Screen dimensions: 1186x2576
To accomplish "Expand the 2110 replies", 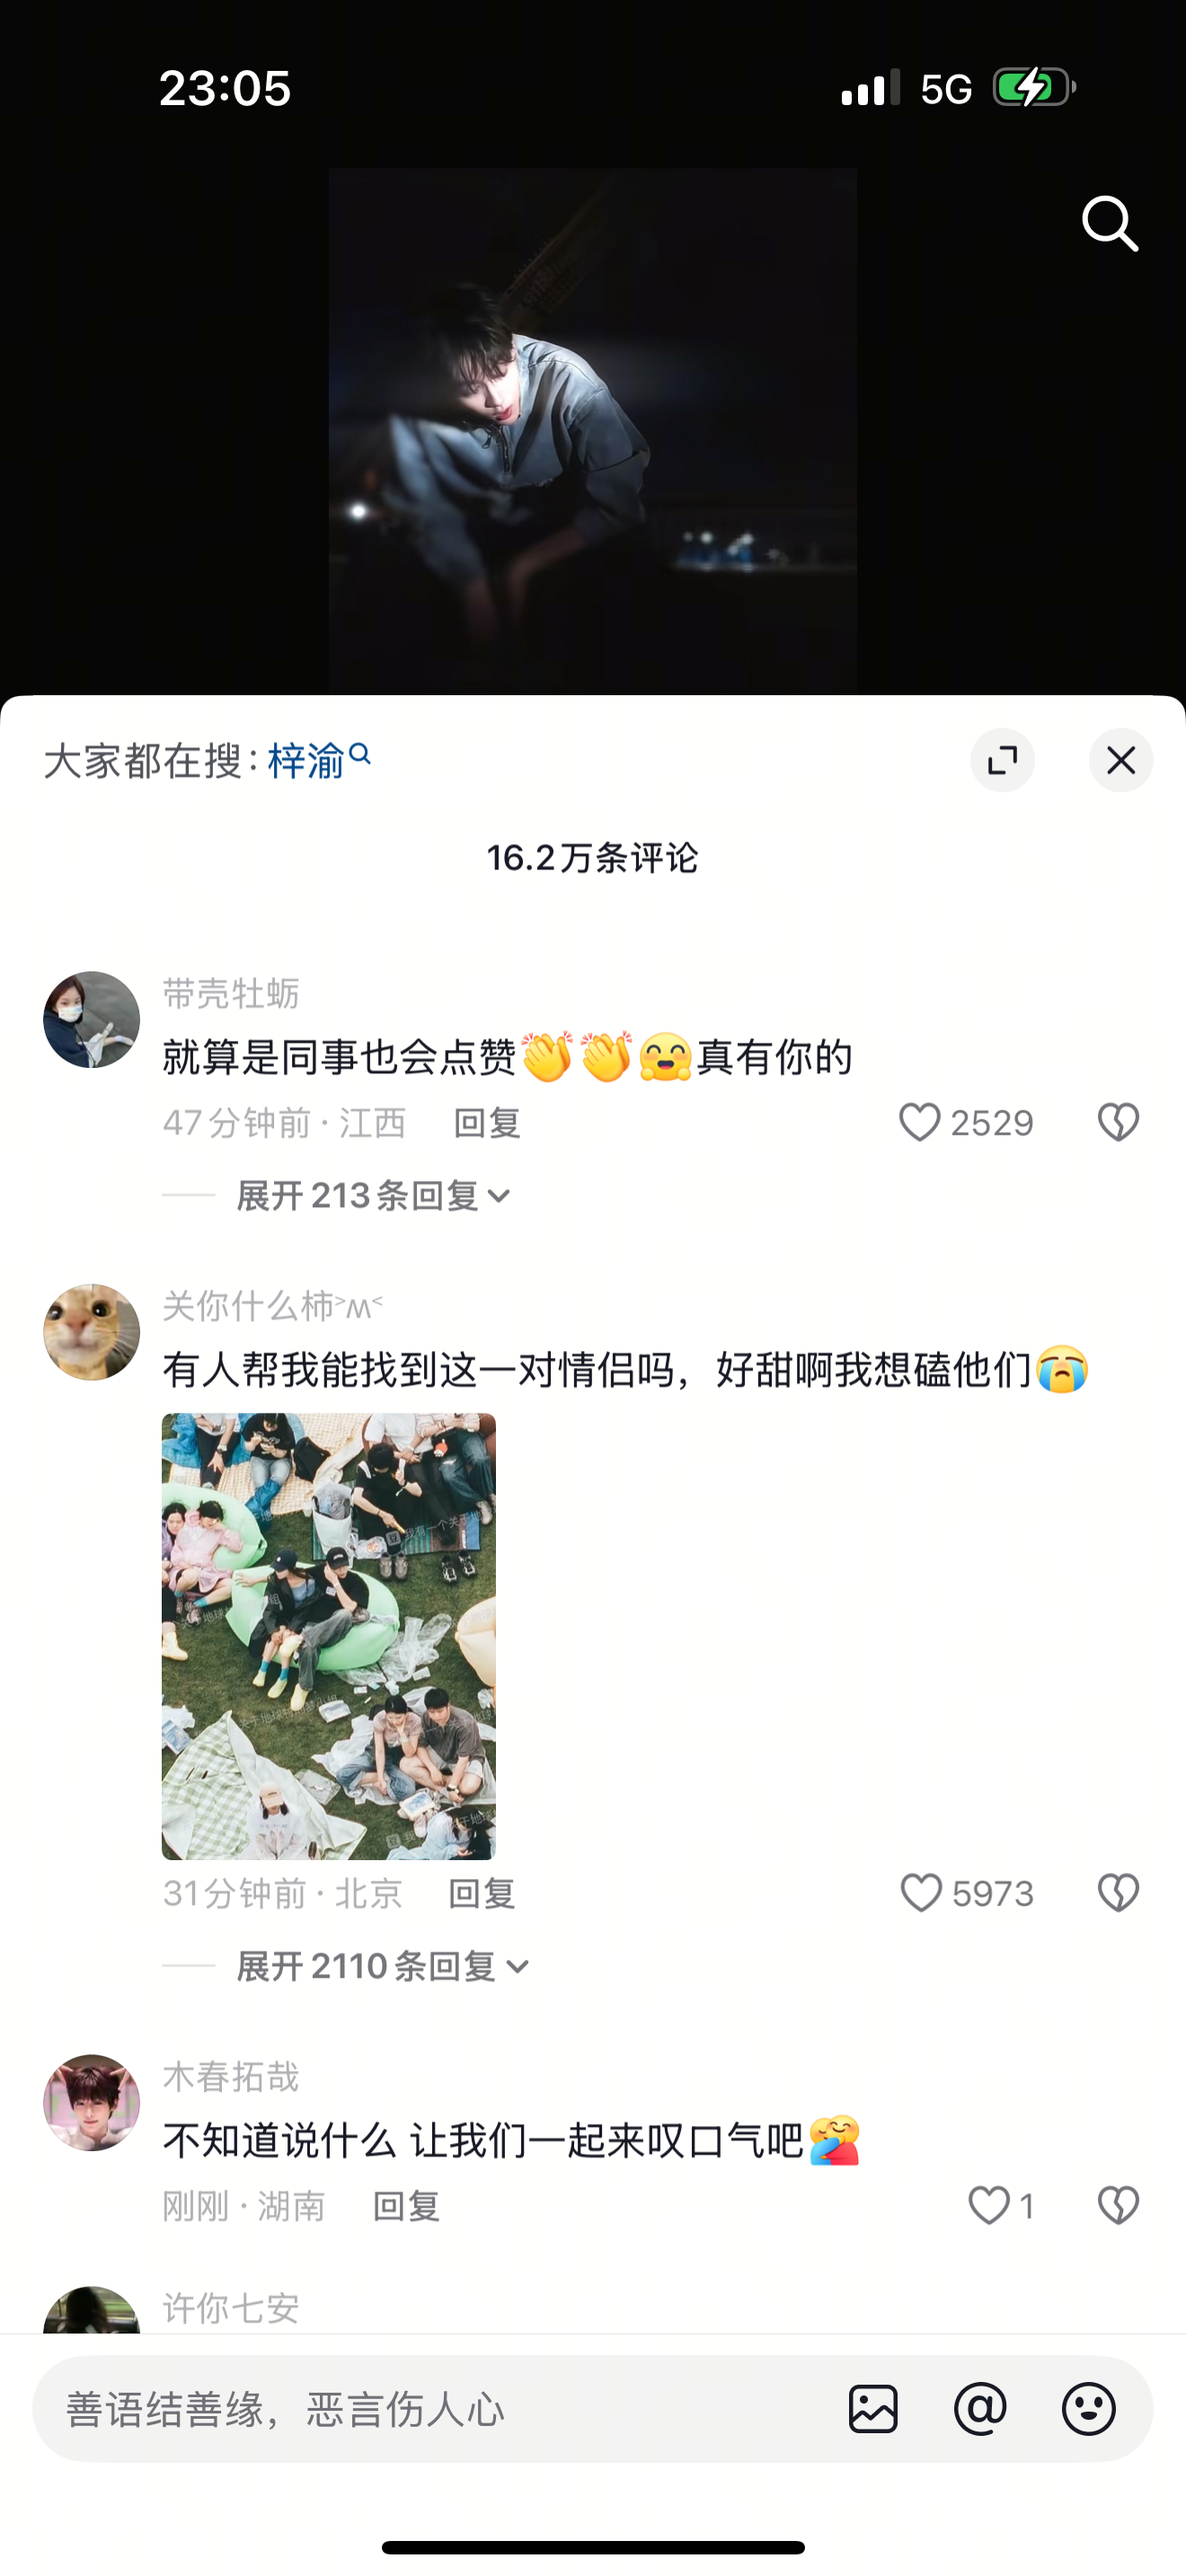I will click(382, 1966).
